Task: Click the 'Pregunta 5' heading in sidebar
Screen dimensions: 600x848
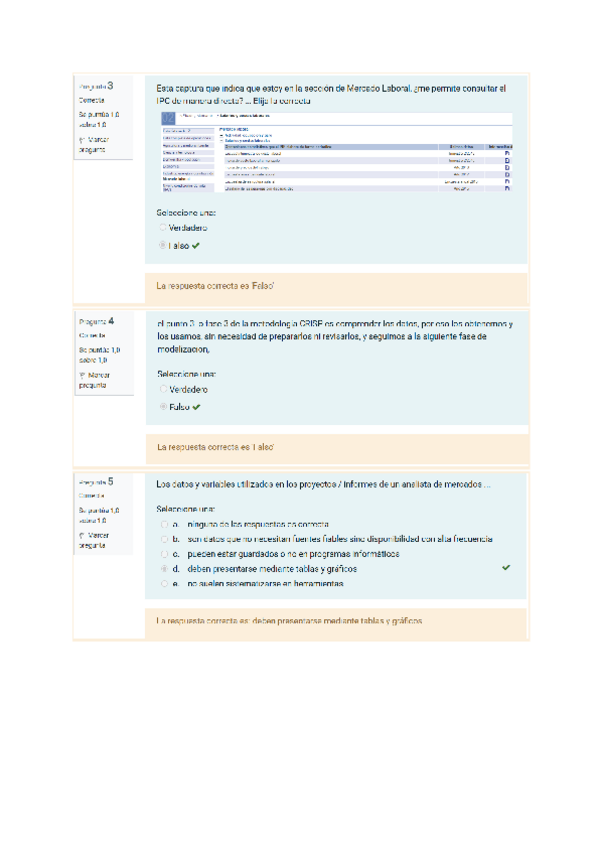Action: [x=95, y=483]
